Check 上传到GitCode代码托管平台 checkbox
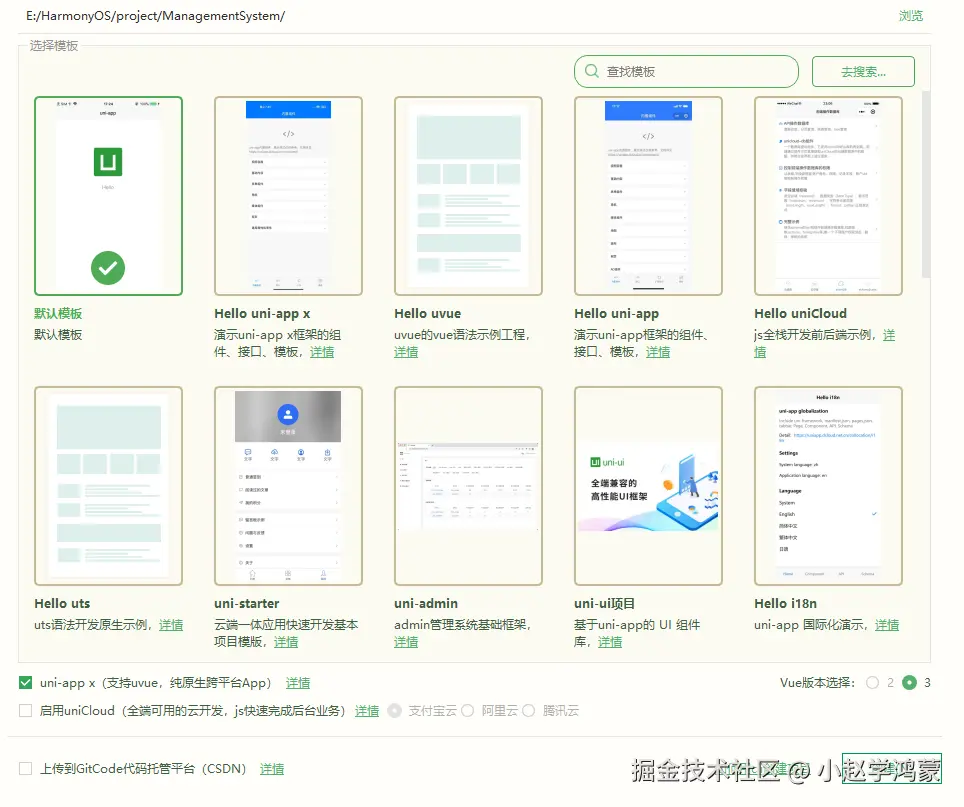This screenshot has height=807, width=964. (25, 768)
